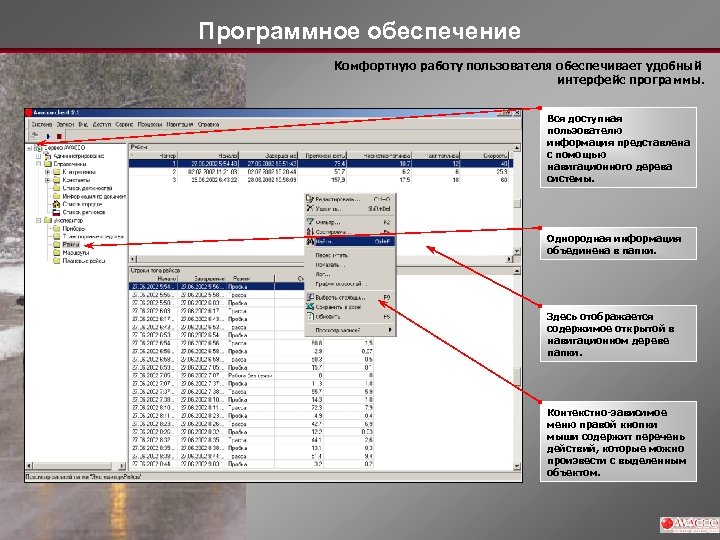Select the row with value 157,9
The image size is (720, 540).
pos(320,180)
